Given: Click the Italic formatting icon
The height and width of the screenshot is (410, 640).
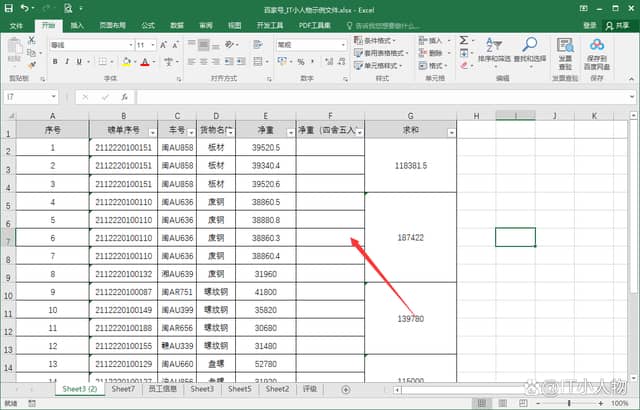Looking at the screenshot, I should pyautogui.click(x=68, y=61).
